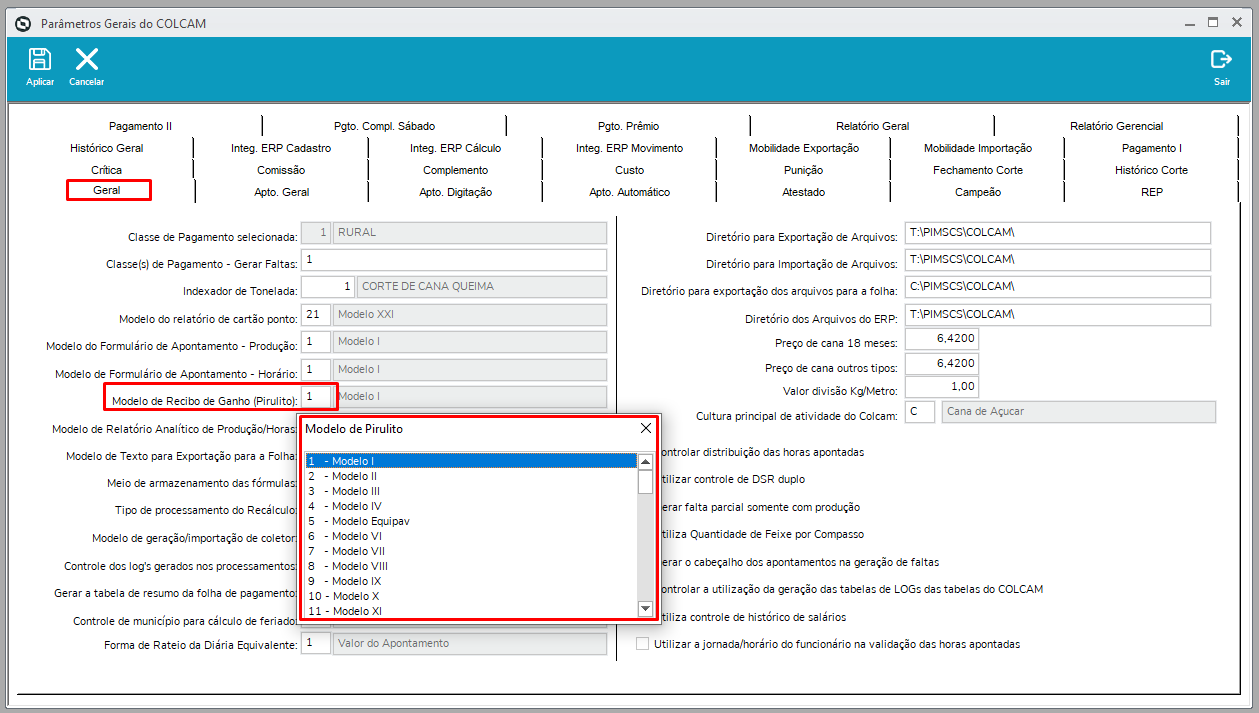
Task: Open the Integ. ERP Cálculo tab
Action: tap(455, 148)
